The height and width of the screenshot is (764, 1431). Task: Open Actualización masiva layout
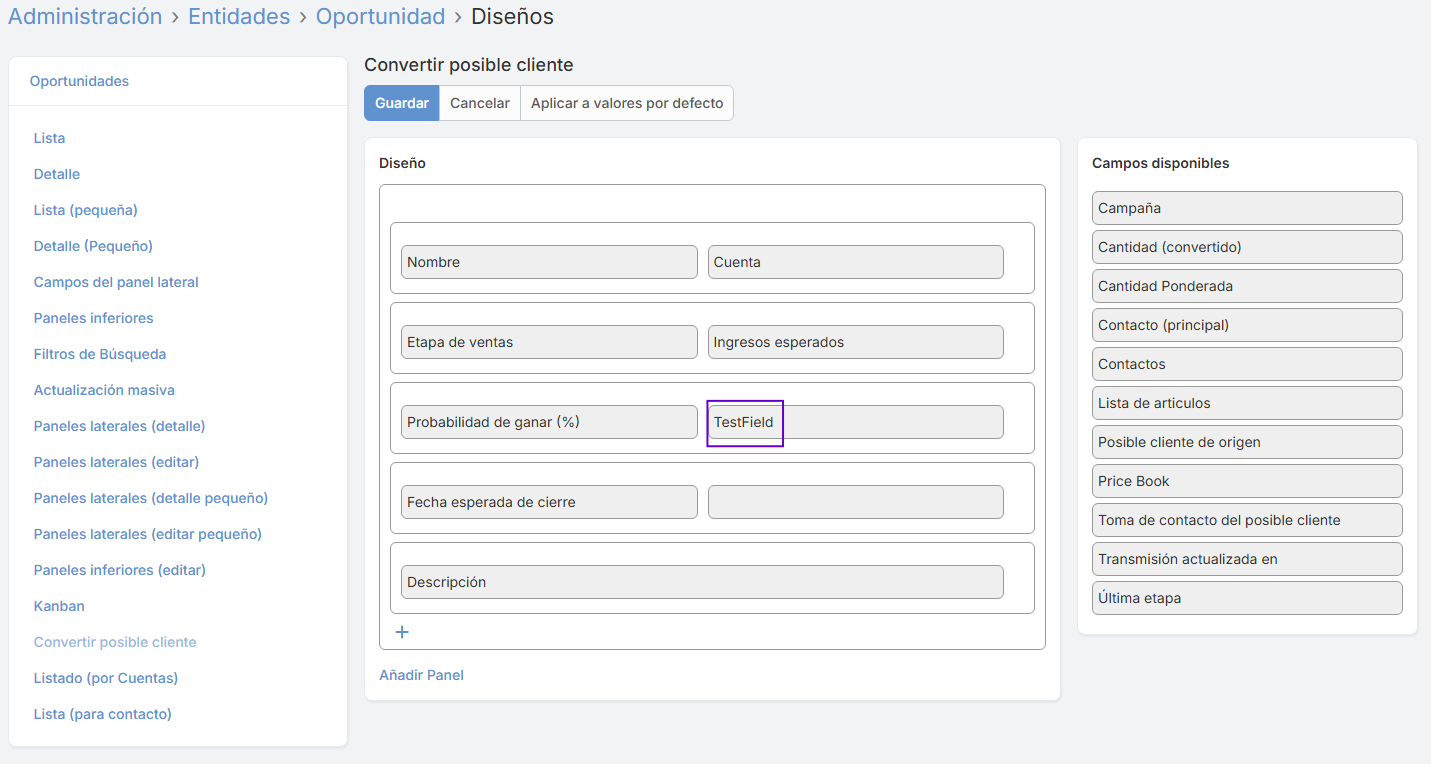tap(104, 390)
